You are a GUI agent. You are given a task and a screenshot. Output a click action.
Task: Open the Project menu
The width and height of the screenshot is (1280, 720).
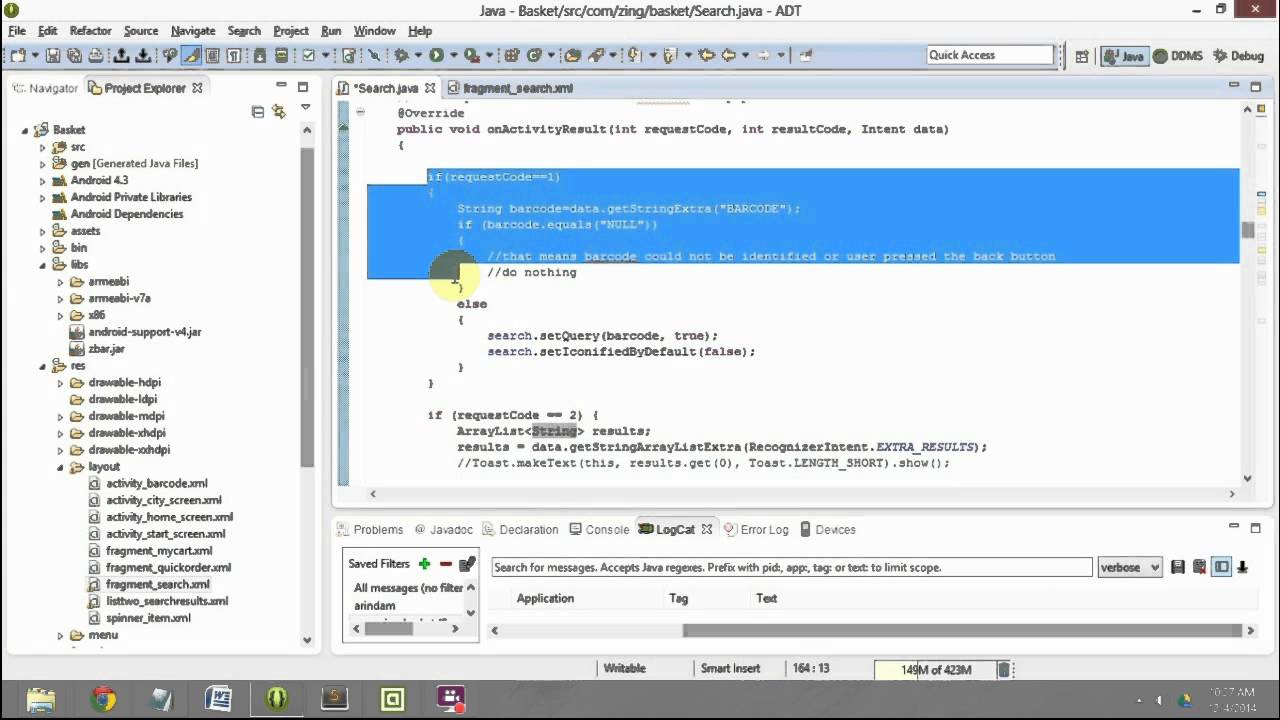pyautogui.click(x=291, y=31)
